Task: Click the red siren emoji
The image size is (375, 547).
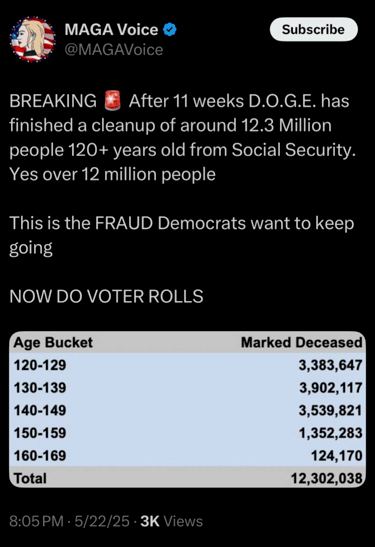Action: (x=113, y=100)
